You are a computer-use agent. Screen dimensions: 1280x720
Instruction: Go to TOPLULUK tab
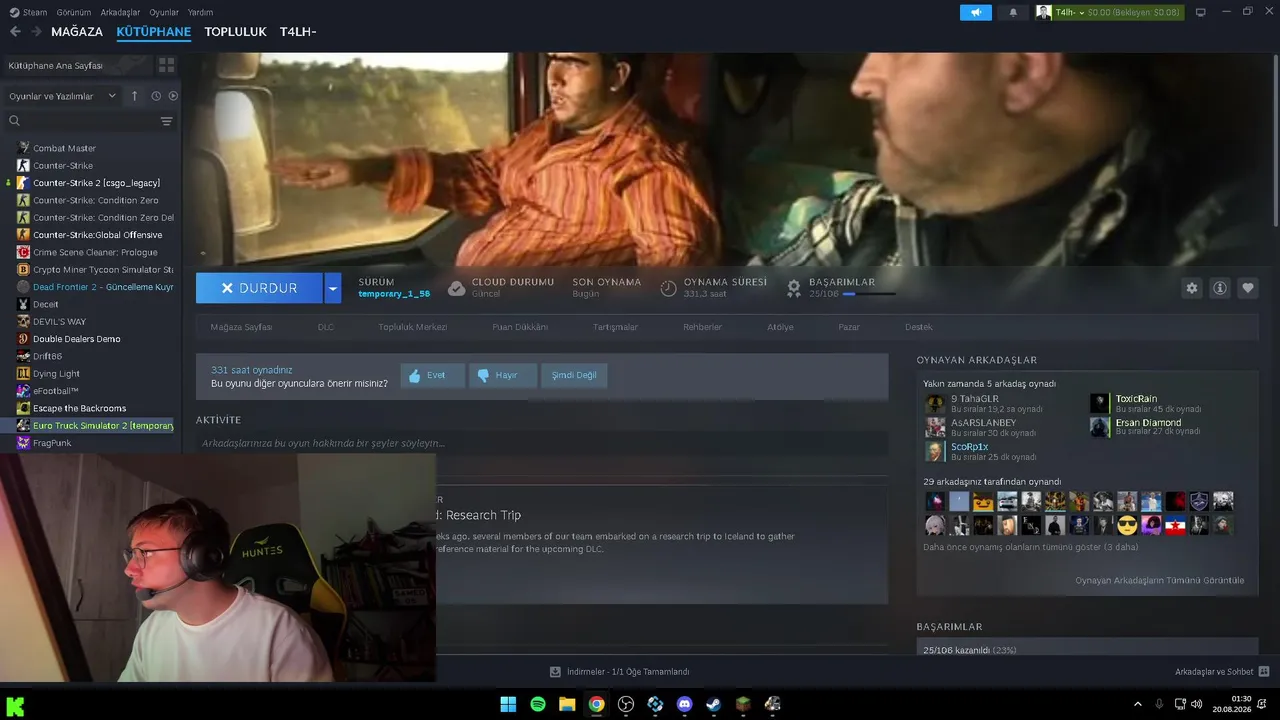pos(235,32)
